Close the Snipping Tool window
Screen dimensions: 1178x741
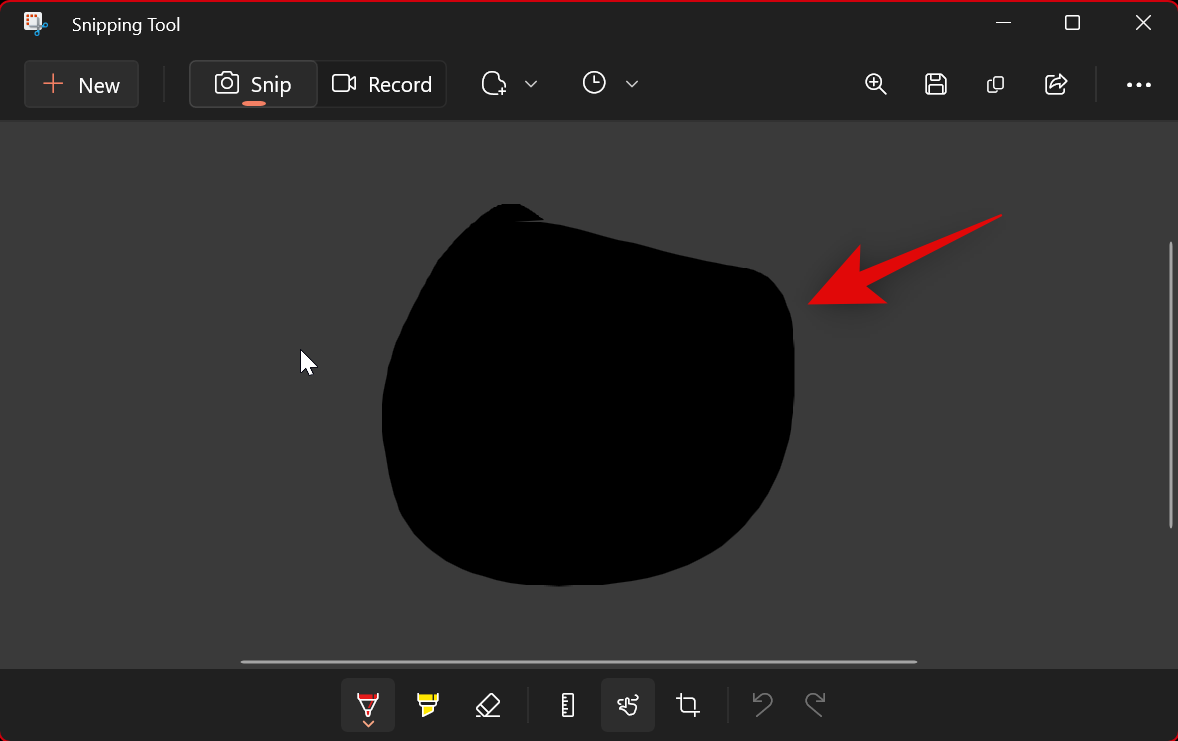pyautogui.click(x=1143, y=23)
